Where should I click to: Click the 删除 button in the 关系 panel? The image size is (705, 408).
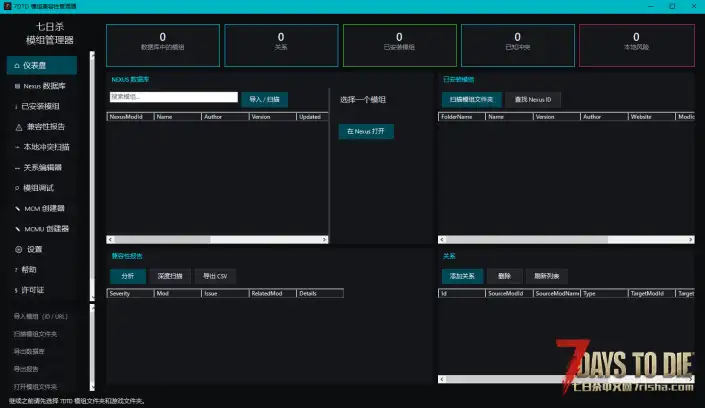pyautogui.click(x=504, y=276)
